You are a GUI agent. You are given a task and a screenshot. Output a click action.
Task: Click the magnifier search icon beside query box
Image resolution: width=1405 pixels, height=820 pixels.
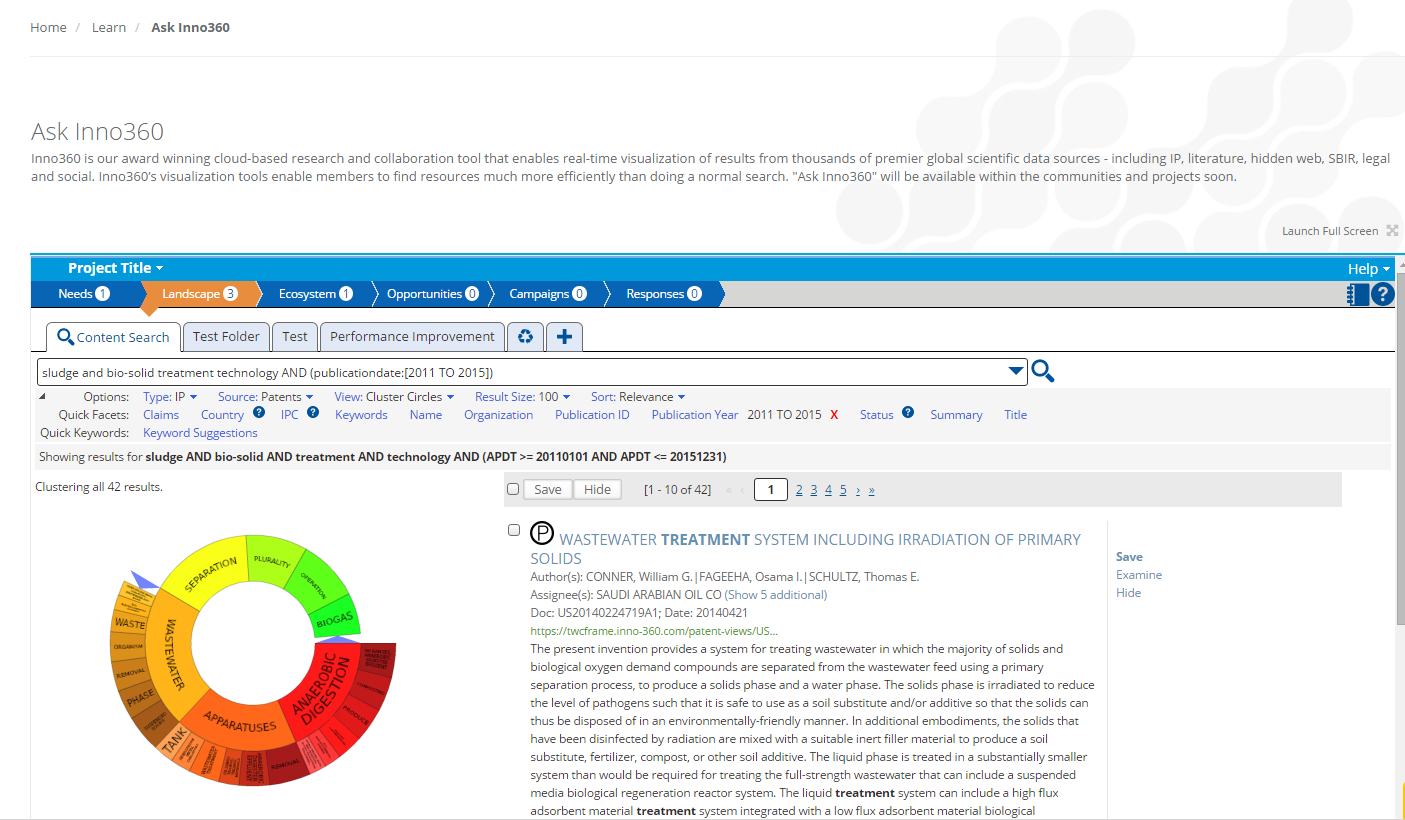(1042, 372)
